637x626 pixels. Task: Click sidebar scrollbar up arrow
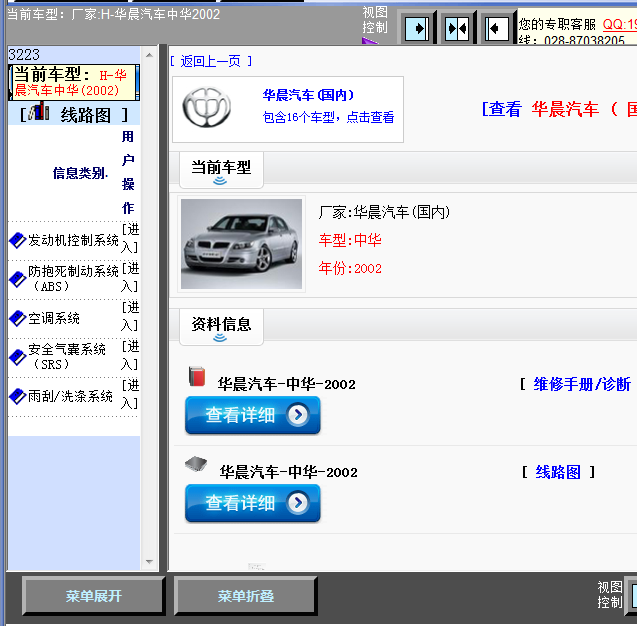(149, 55)
